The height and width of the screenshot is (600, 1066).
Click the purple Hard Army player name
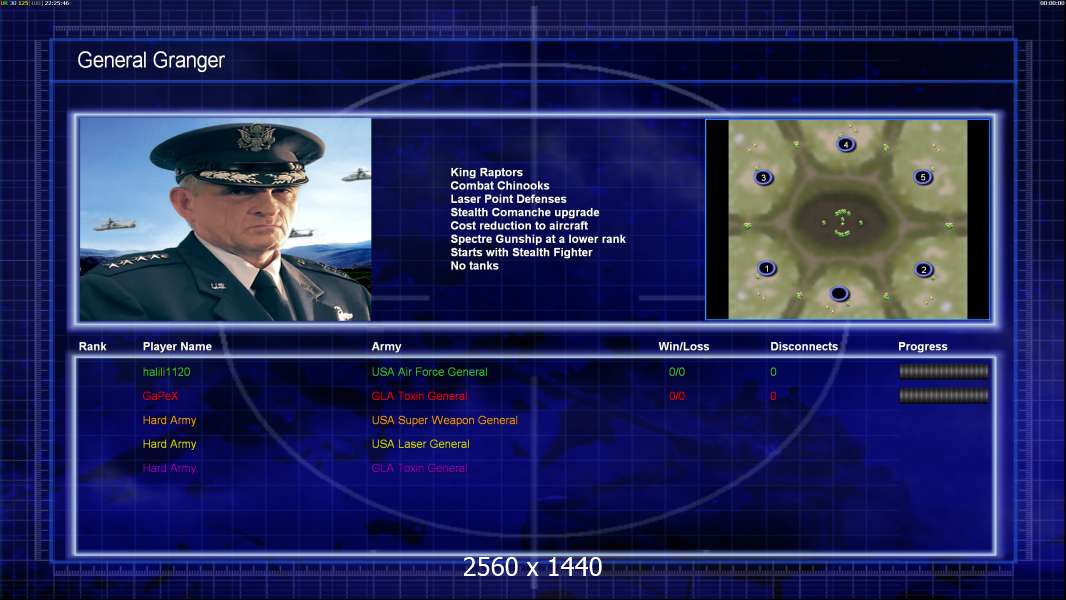click(x=169, y=468)
